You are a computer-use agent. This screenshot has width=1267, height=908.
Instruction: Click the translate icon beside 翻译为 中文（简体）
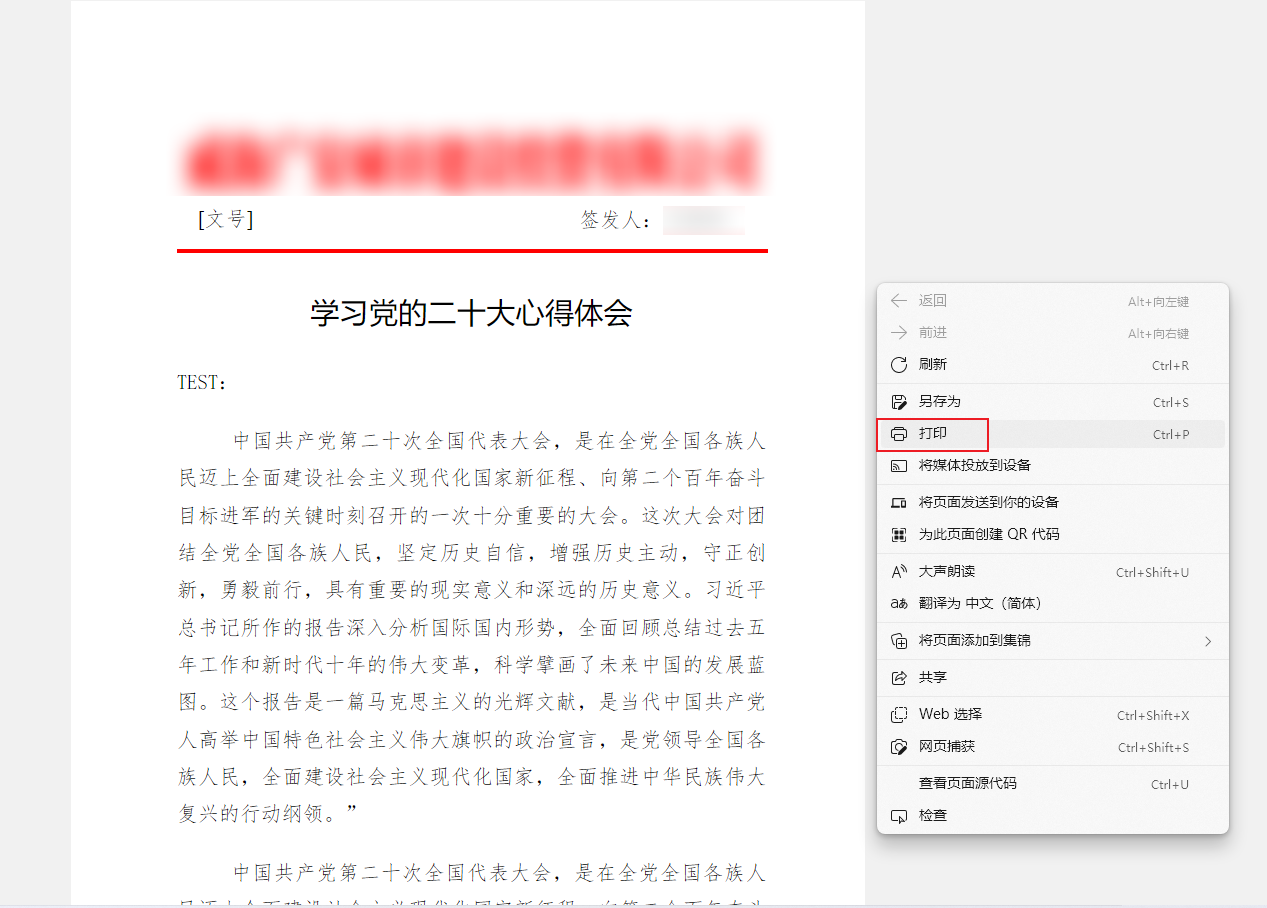pyautogui.click(x=898, y=602)
